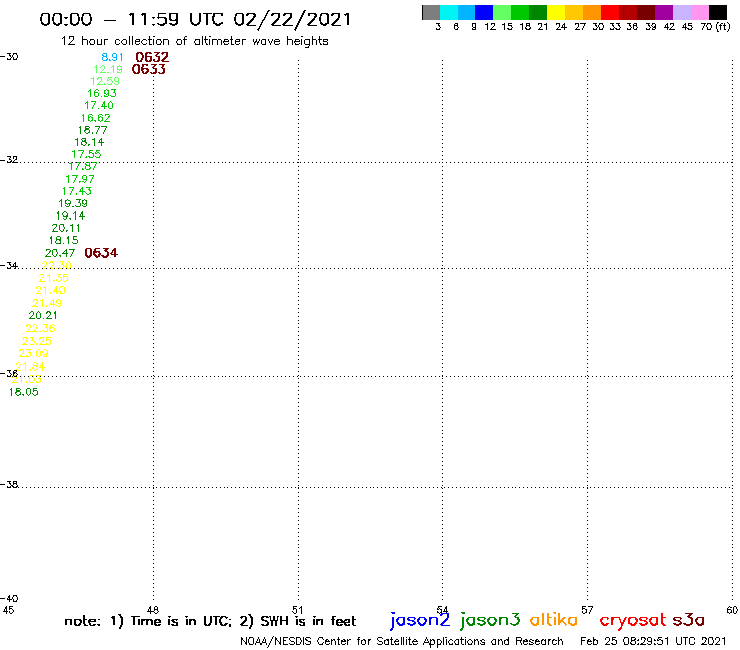Click the "Feb 25 08:29:51 UTC 2021" timestamp
This screenshot has width=740, height=650.
click(653, 641)
